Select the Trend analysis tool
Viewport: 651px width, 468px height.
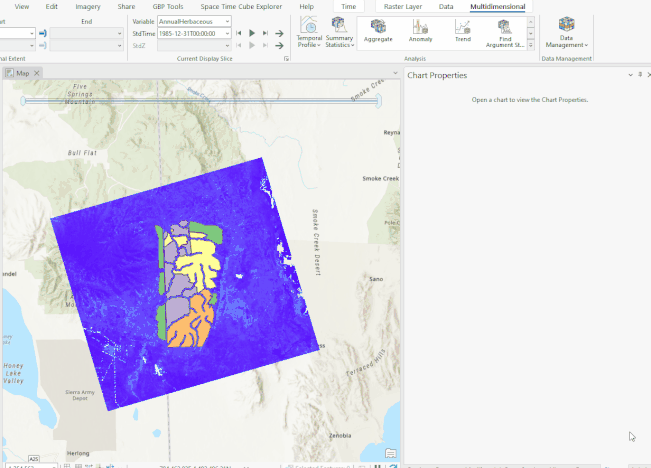463,31
